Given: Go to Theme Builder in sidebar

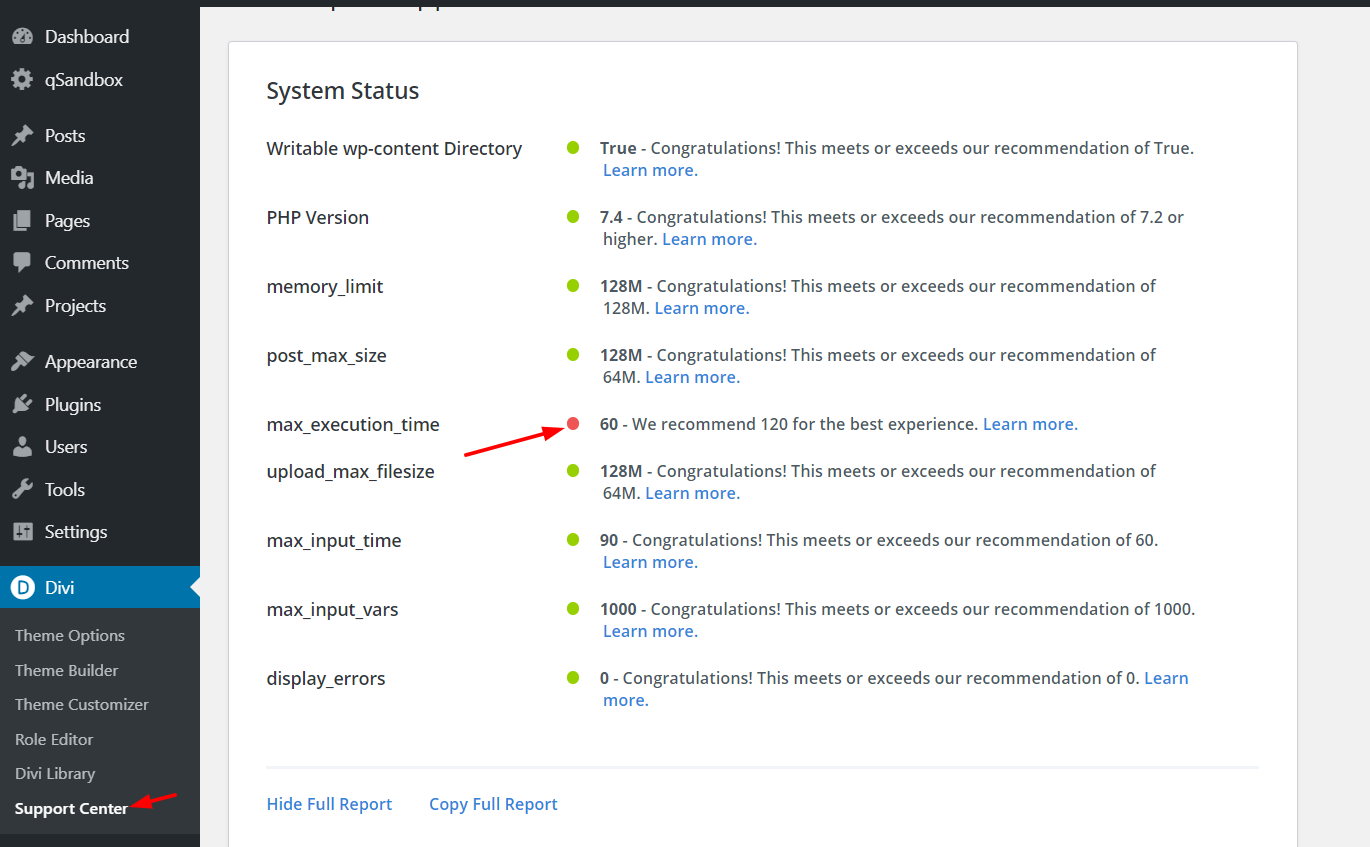Looking at the screenshot, I should [67, 671].
